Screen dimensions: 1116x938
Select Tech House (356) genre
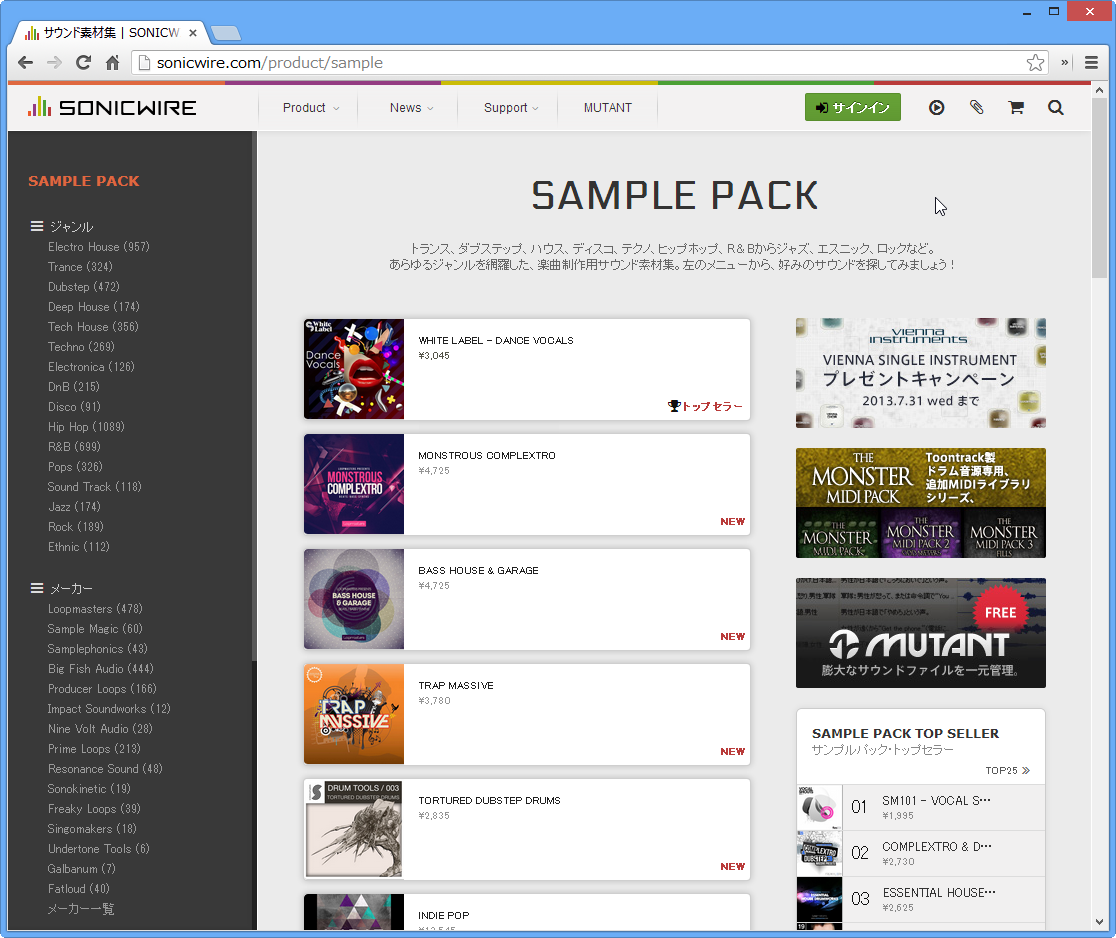pyautogui.click(x=93, y=327)
